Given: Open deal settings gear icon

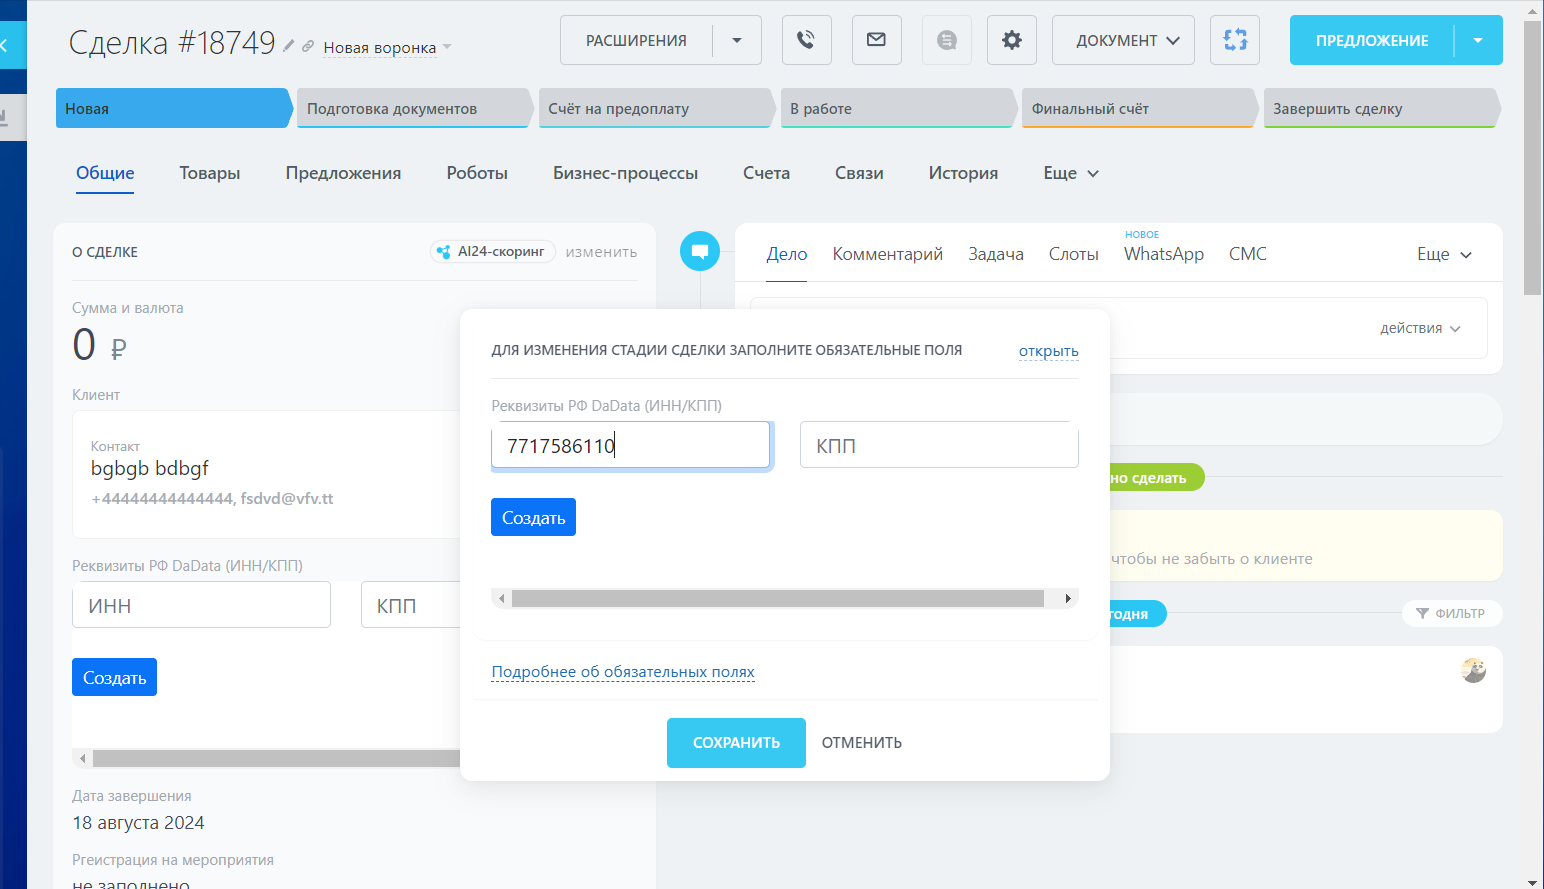Looking at the screenshot, I should [1012, 40].
